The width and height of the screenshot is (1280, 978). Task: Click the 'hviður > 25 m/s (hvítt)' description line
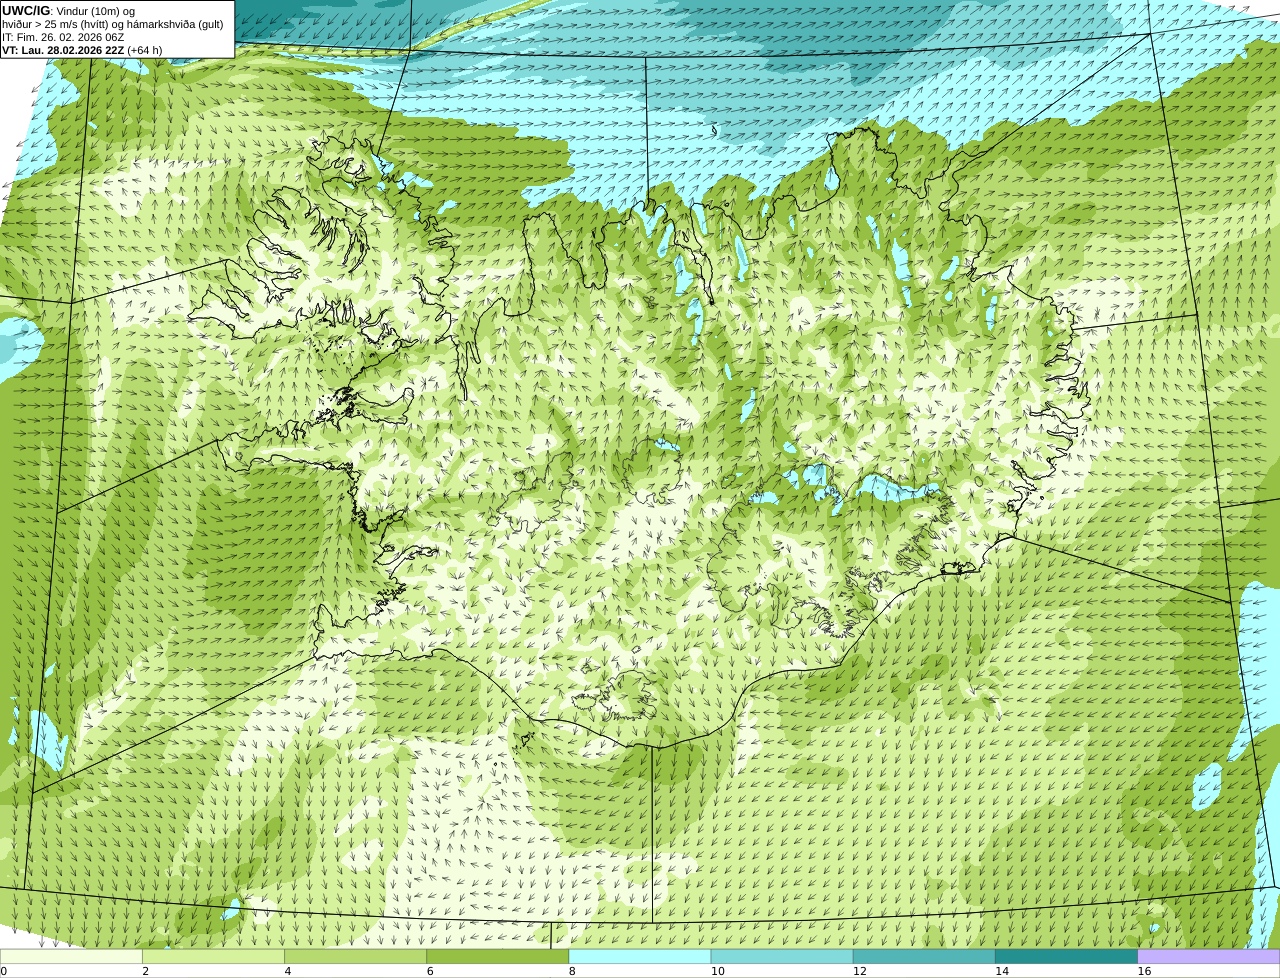tap(113, 24)
